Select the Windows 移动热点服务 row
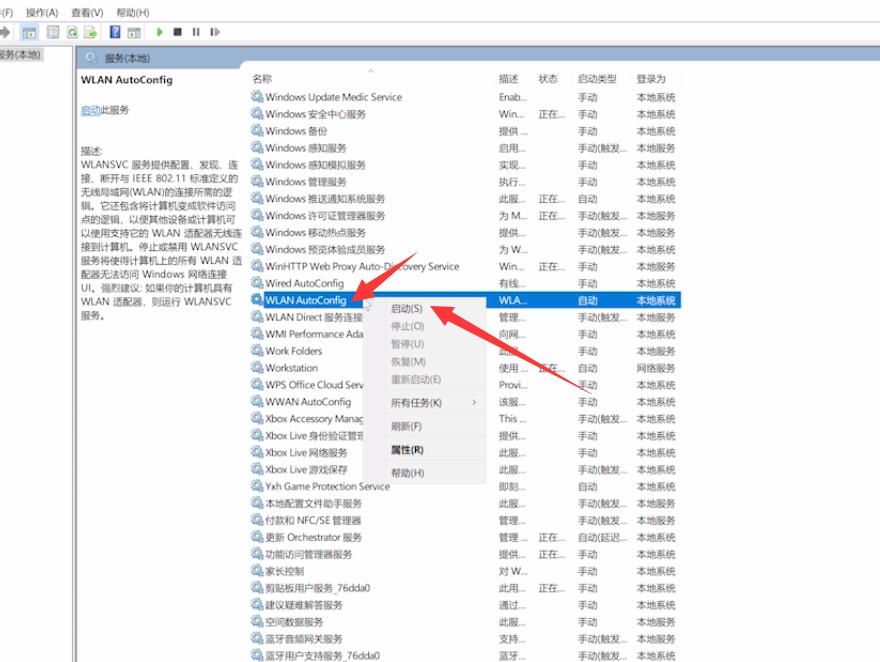 coord(465,232)
